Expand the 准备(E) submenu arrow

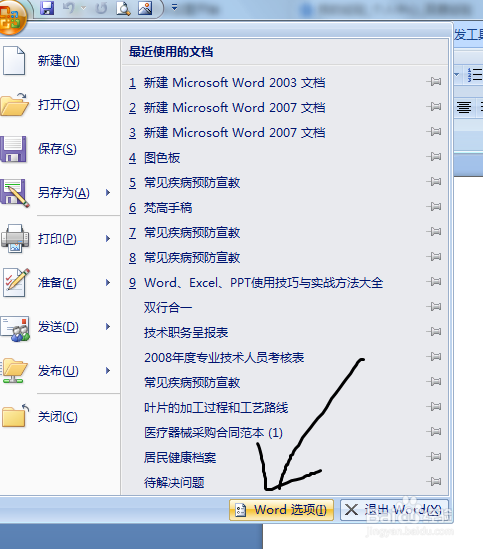click(108, 283)
